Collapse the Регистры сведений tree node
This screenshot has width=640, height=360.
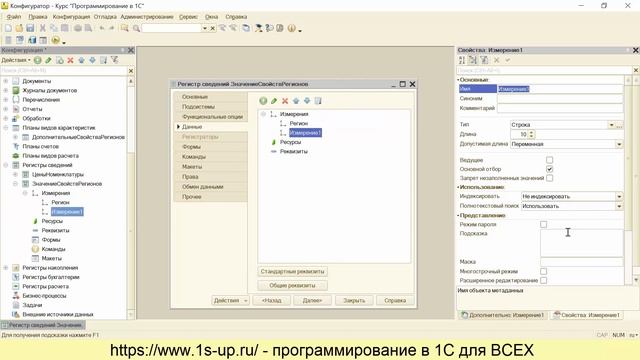[x=6, y=165]
